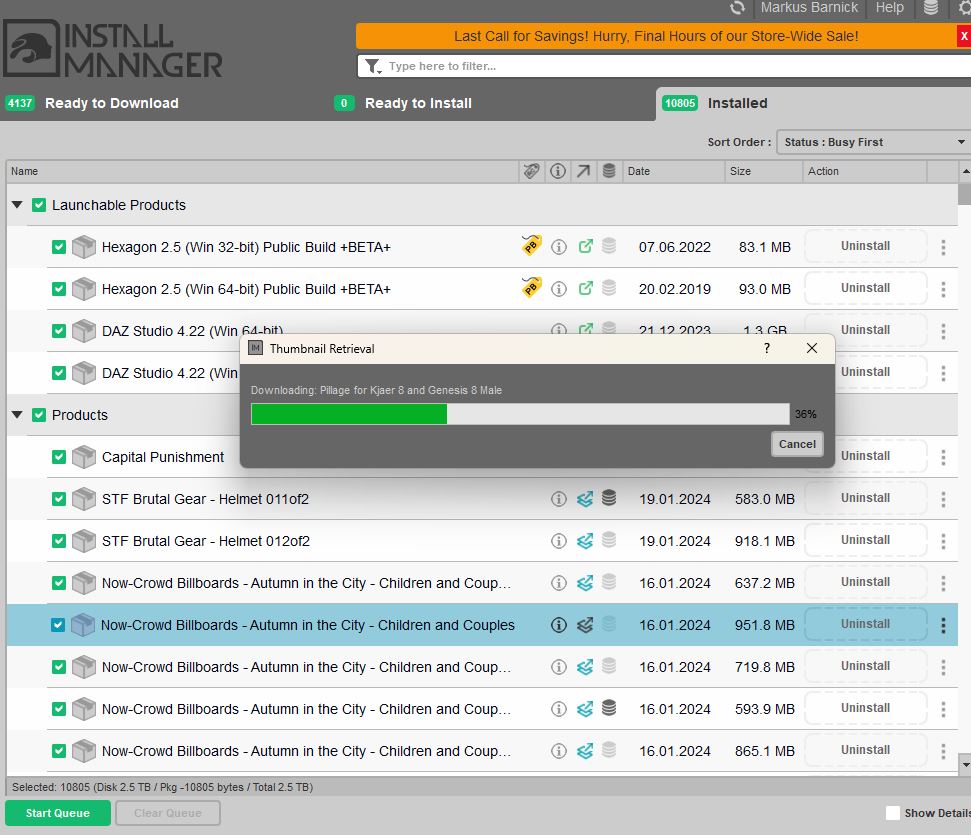
Task: Open more options for 865.1 MB row
Action: (943, 751)
